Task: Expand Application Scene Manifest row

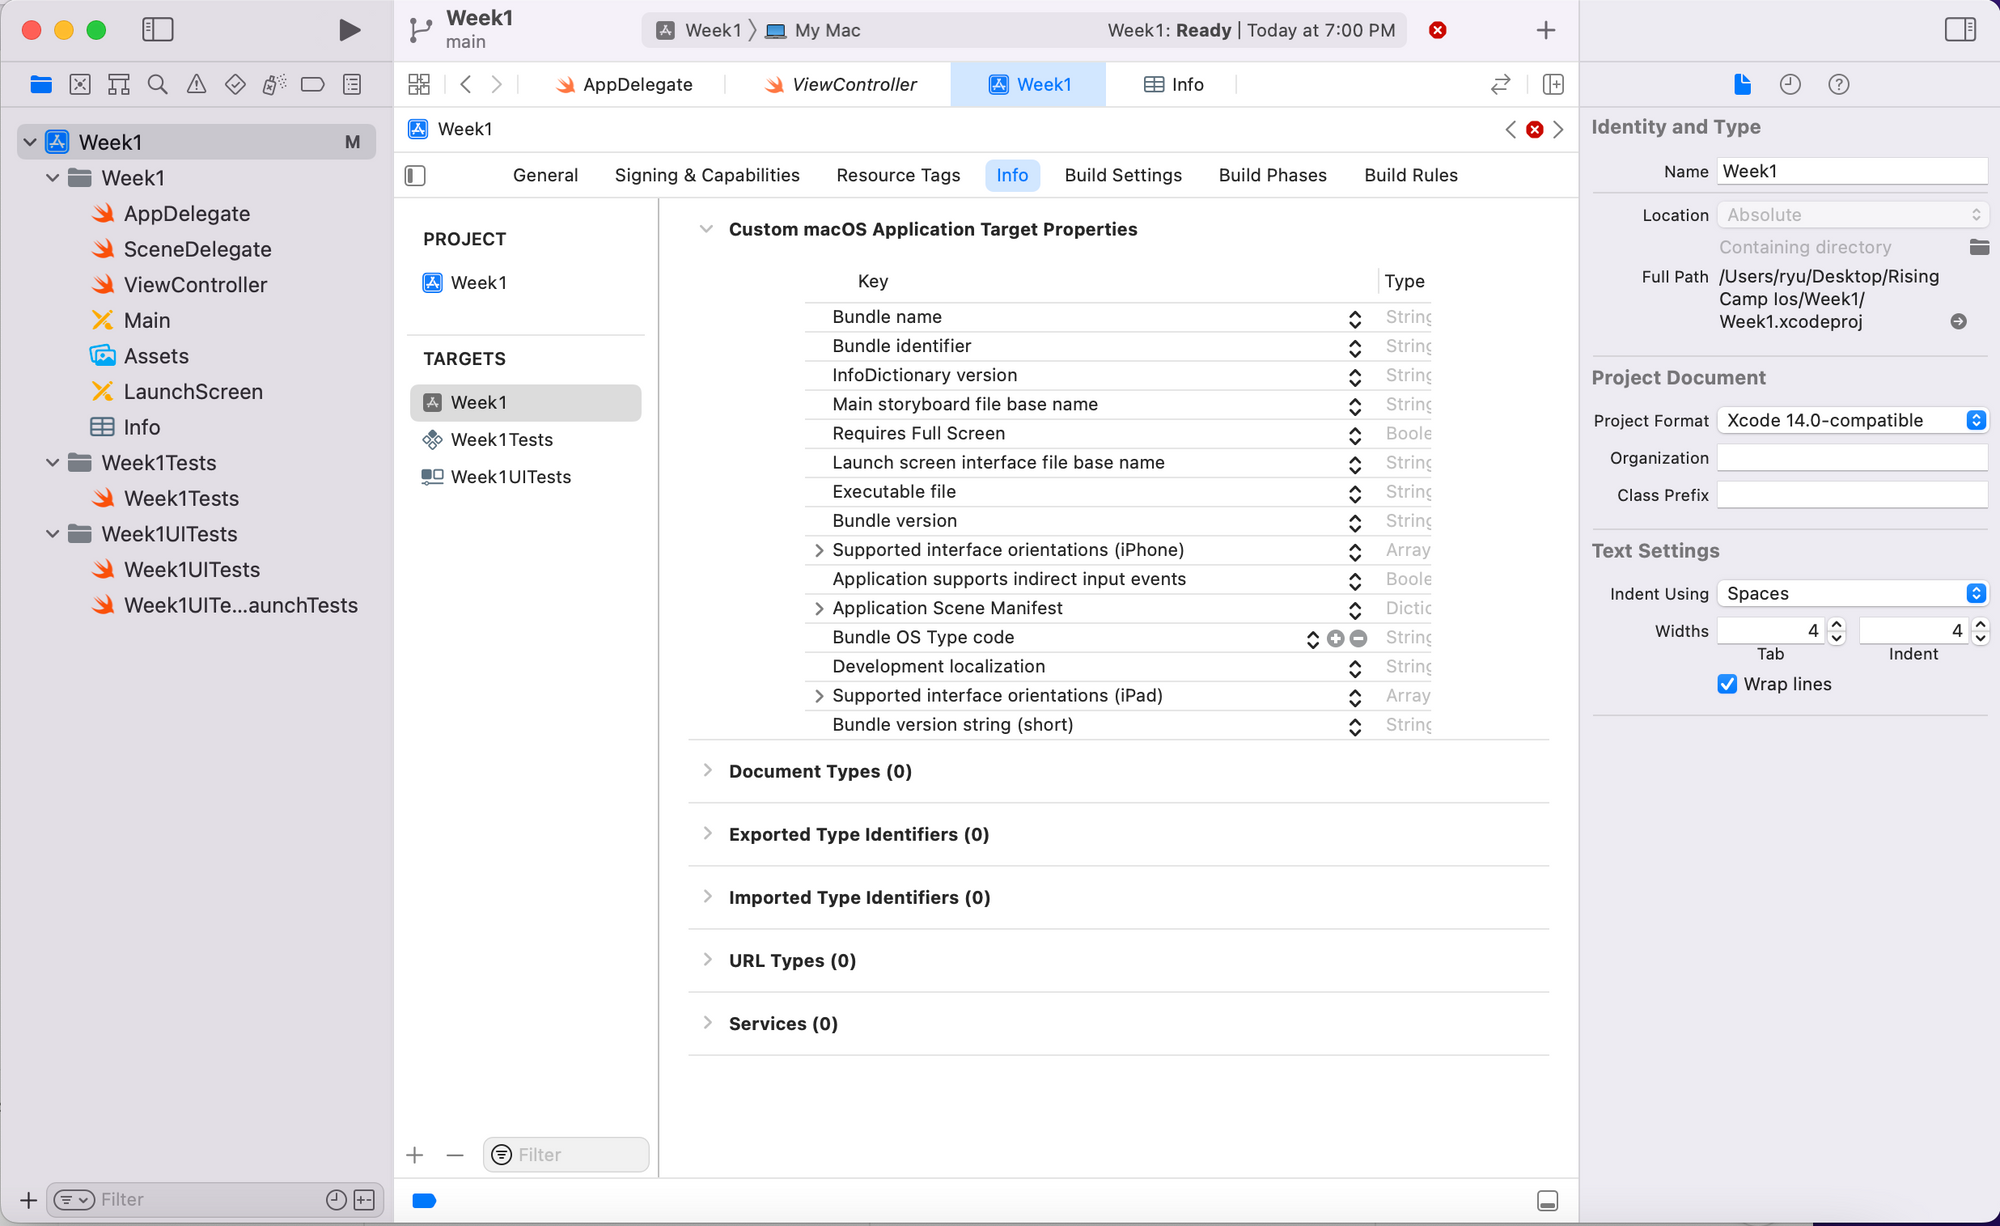Action: (819, 608)
